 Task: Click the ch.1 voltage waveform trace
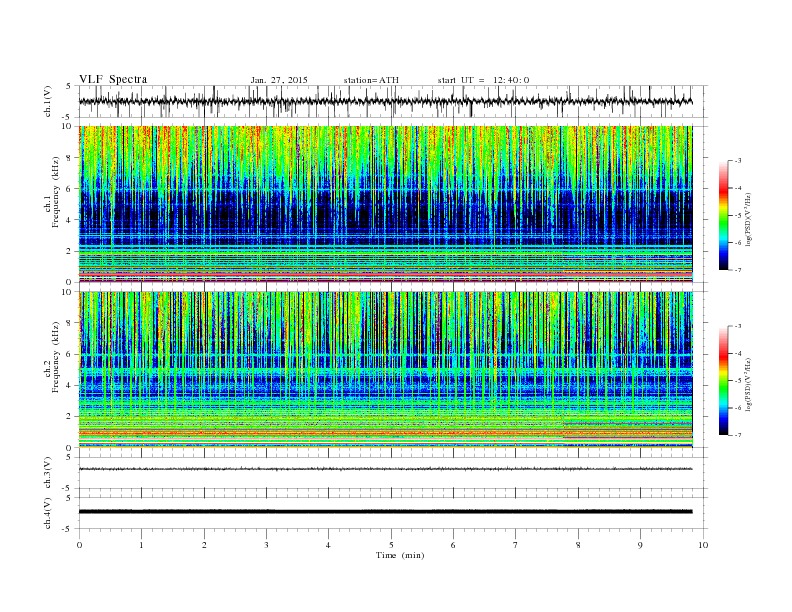point(386,101)
